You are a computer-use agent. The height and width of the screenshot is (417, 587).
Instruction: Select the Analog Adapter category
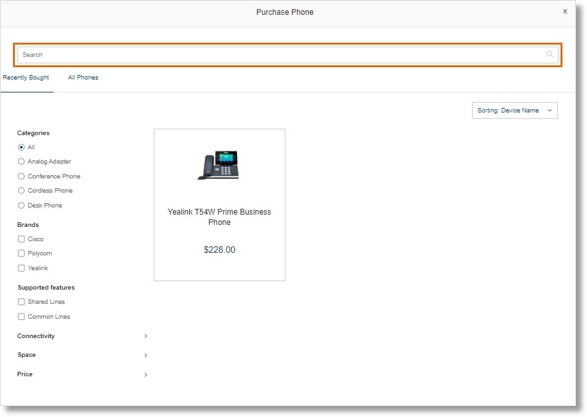[21, 161]
